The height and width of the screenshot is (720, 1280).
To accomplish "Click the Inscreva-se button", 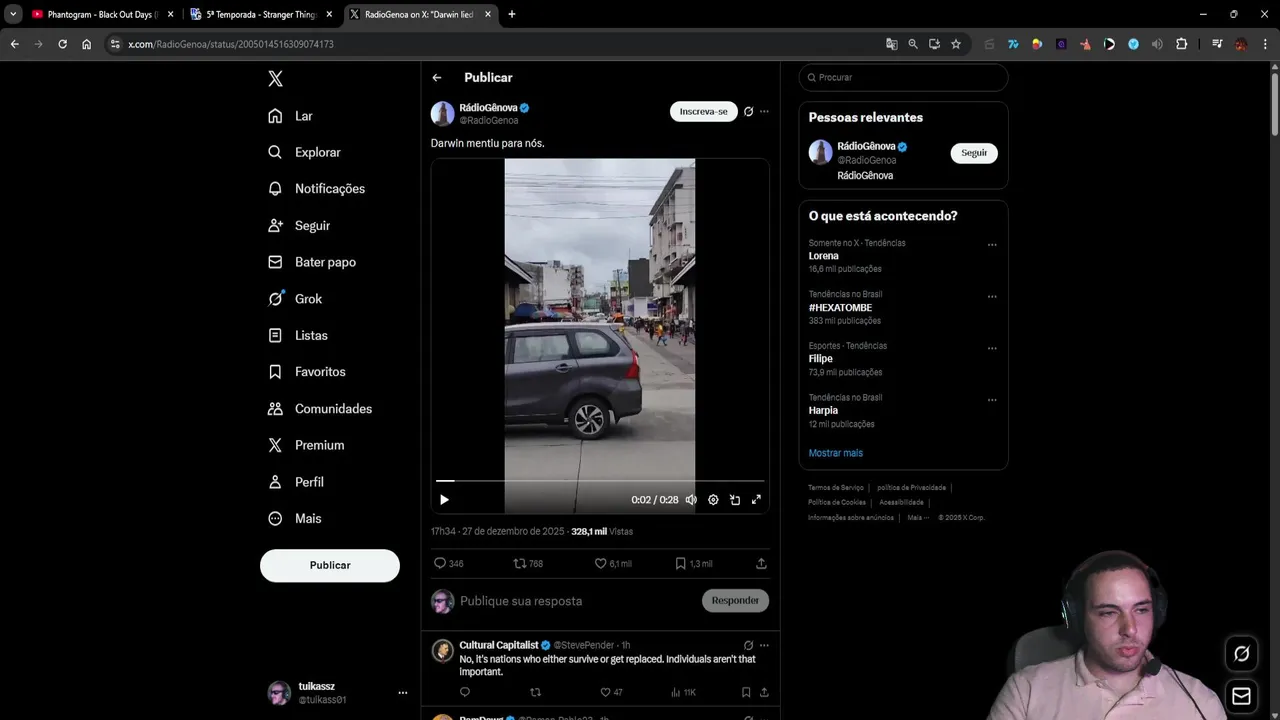I will pyautogui.click(x=704, y=111).
